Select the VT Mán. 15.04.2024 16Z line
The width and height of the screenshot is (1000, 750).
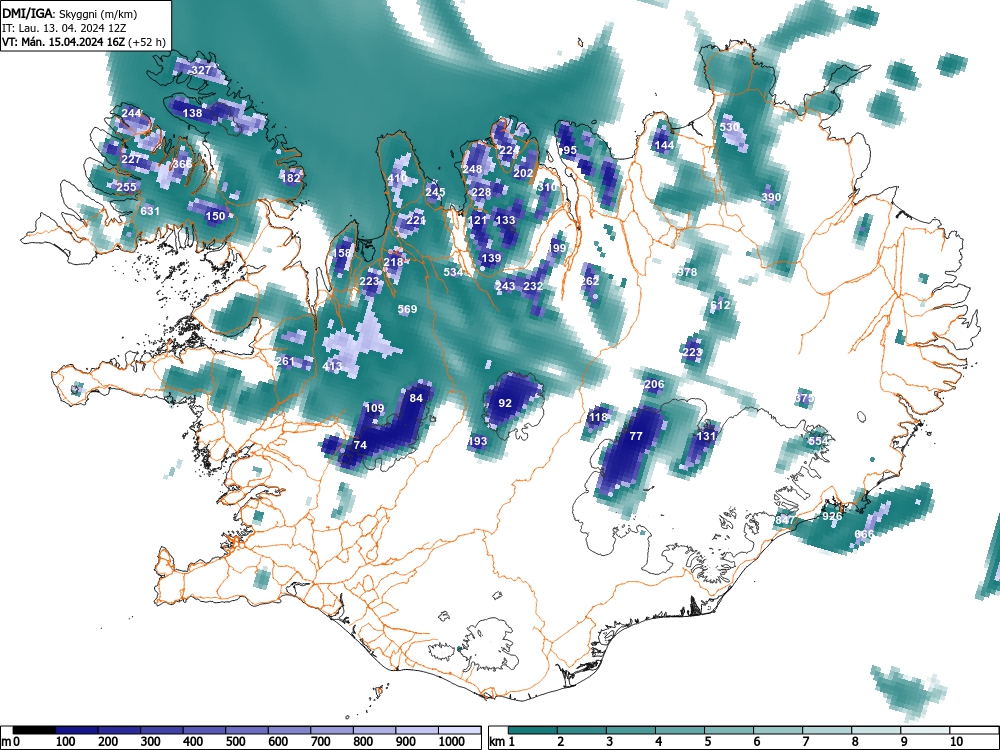[x=84, y=42]
